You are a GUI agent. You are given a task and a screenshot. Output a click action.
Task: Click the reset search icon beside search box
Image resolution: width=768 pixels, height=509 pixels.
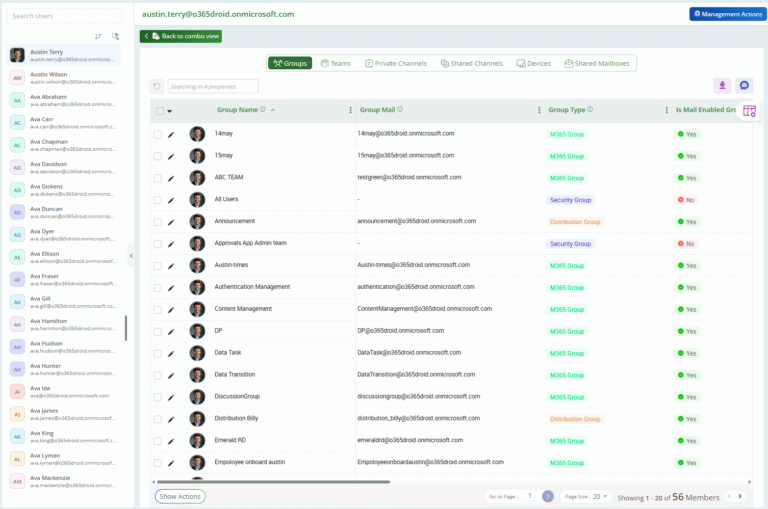[157, 87]
